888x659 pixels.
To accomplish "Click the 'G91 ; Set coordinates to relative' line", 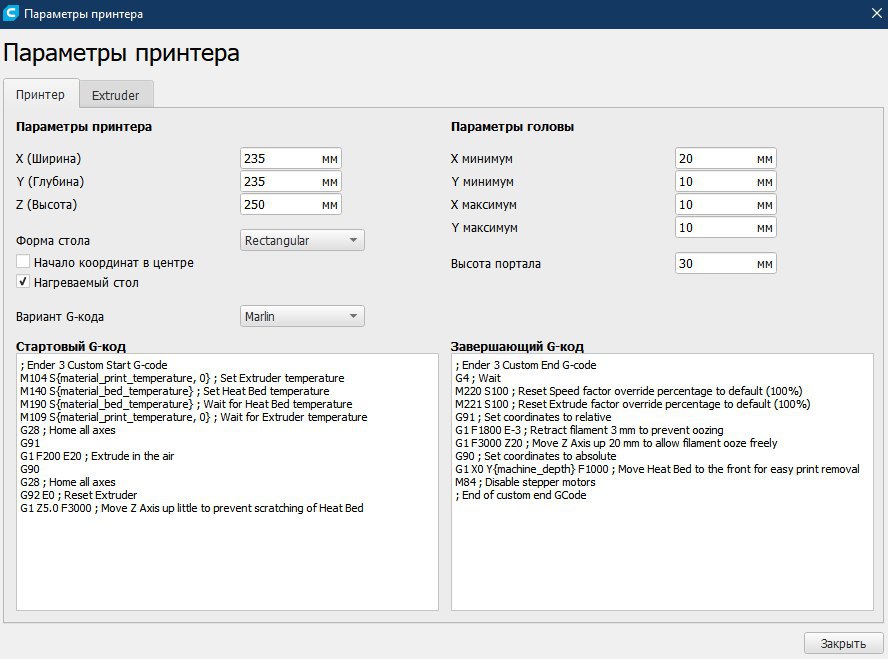I will pyautogui.click(x=533, y=417).
